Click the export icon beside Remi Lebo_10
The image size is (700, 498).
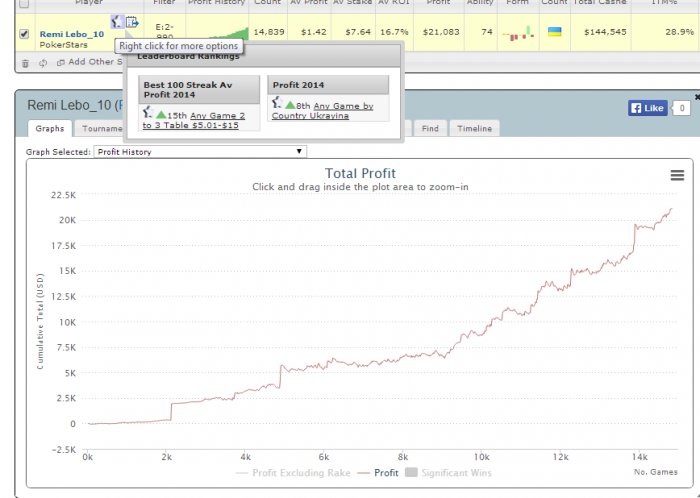132,22
